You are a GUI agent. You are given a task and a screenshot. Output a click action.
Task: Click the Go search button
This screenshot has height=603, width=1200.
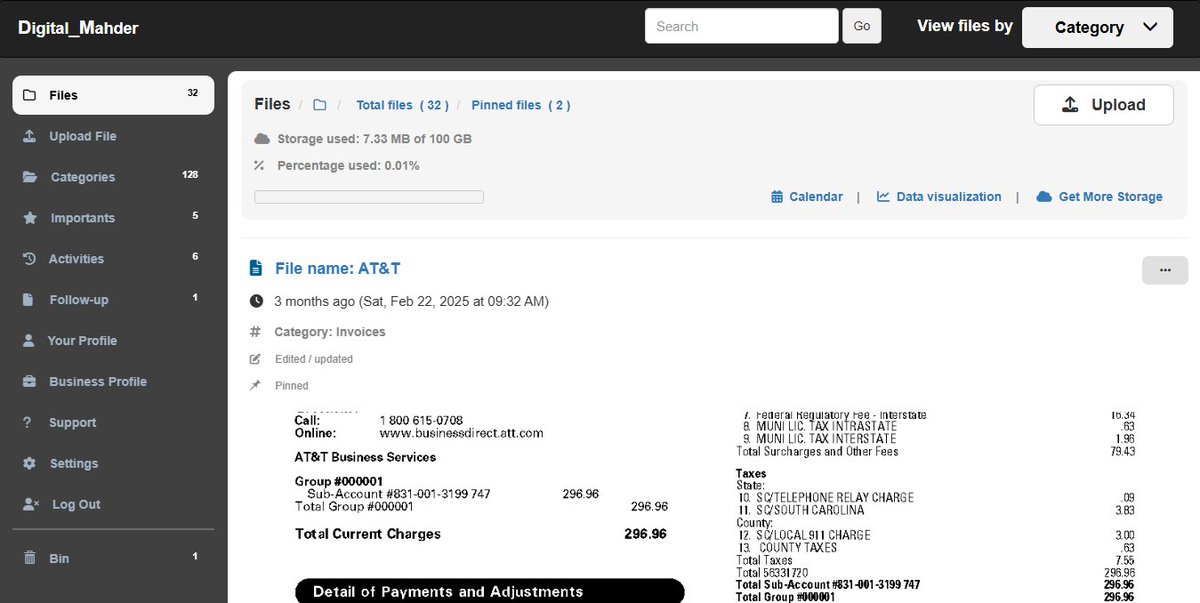(862, 27)
